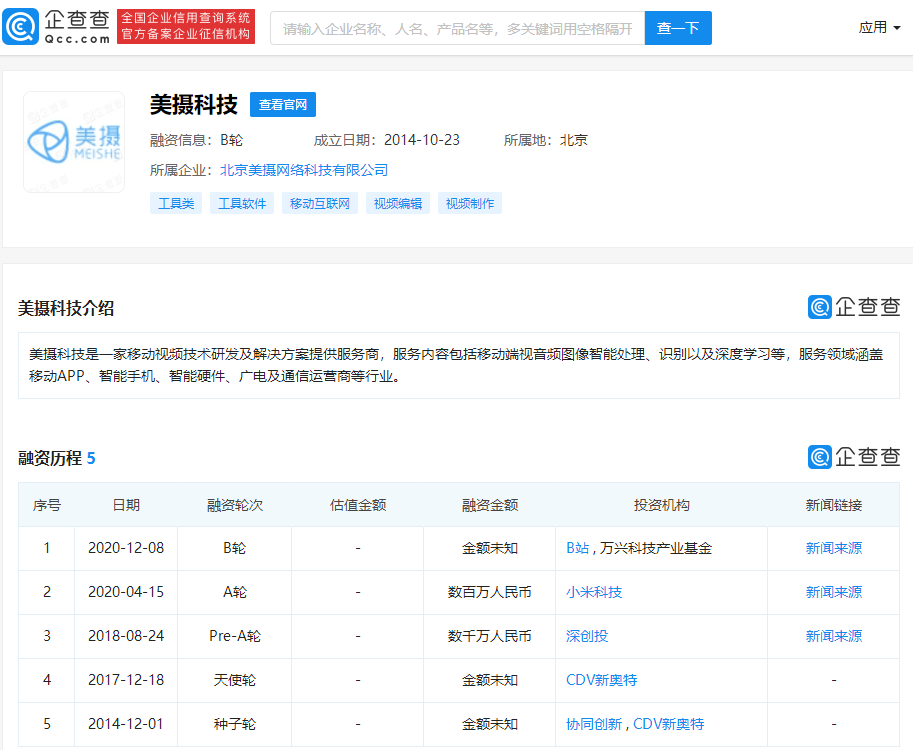Open the 小米科技 investor link
The width and height of the screenshot is (913, 750).
pyautogui.click(x=594, y=592)
